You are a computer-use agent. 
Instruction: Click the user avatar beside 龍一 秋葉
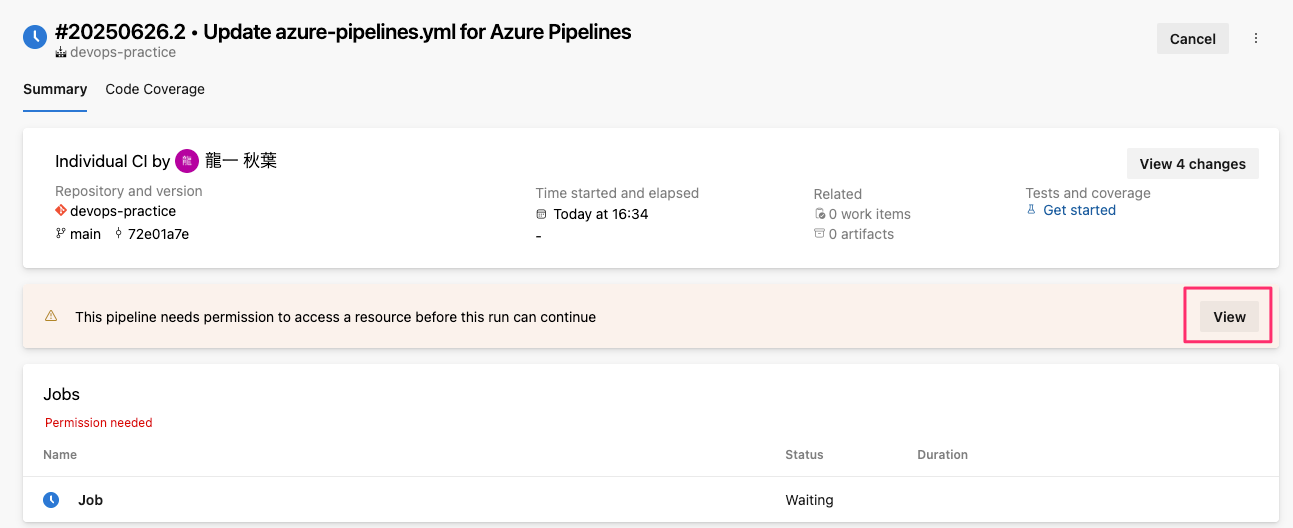[x=186, y=161]
